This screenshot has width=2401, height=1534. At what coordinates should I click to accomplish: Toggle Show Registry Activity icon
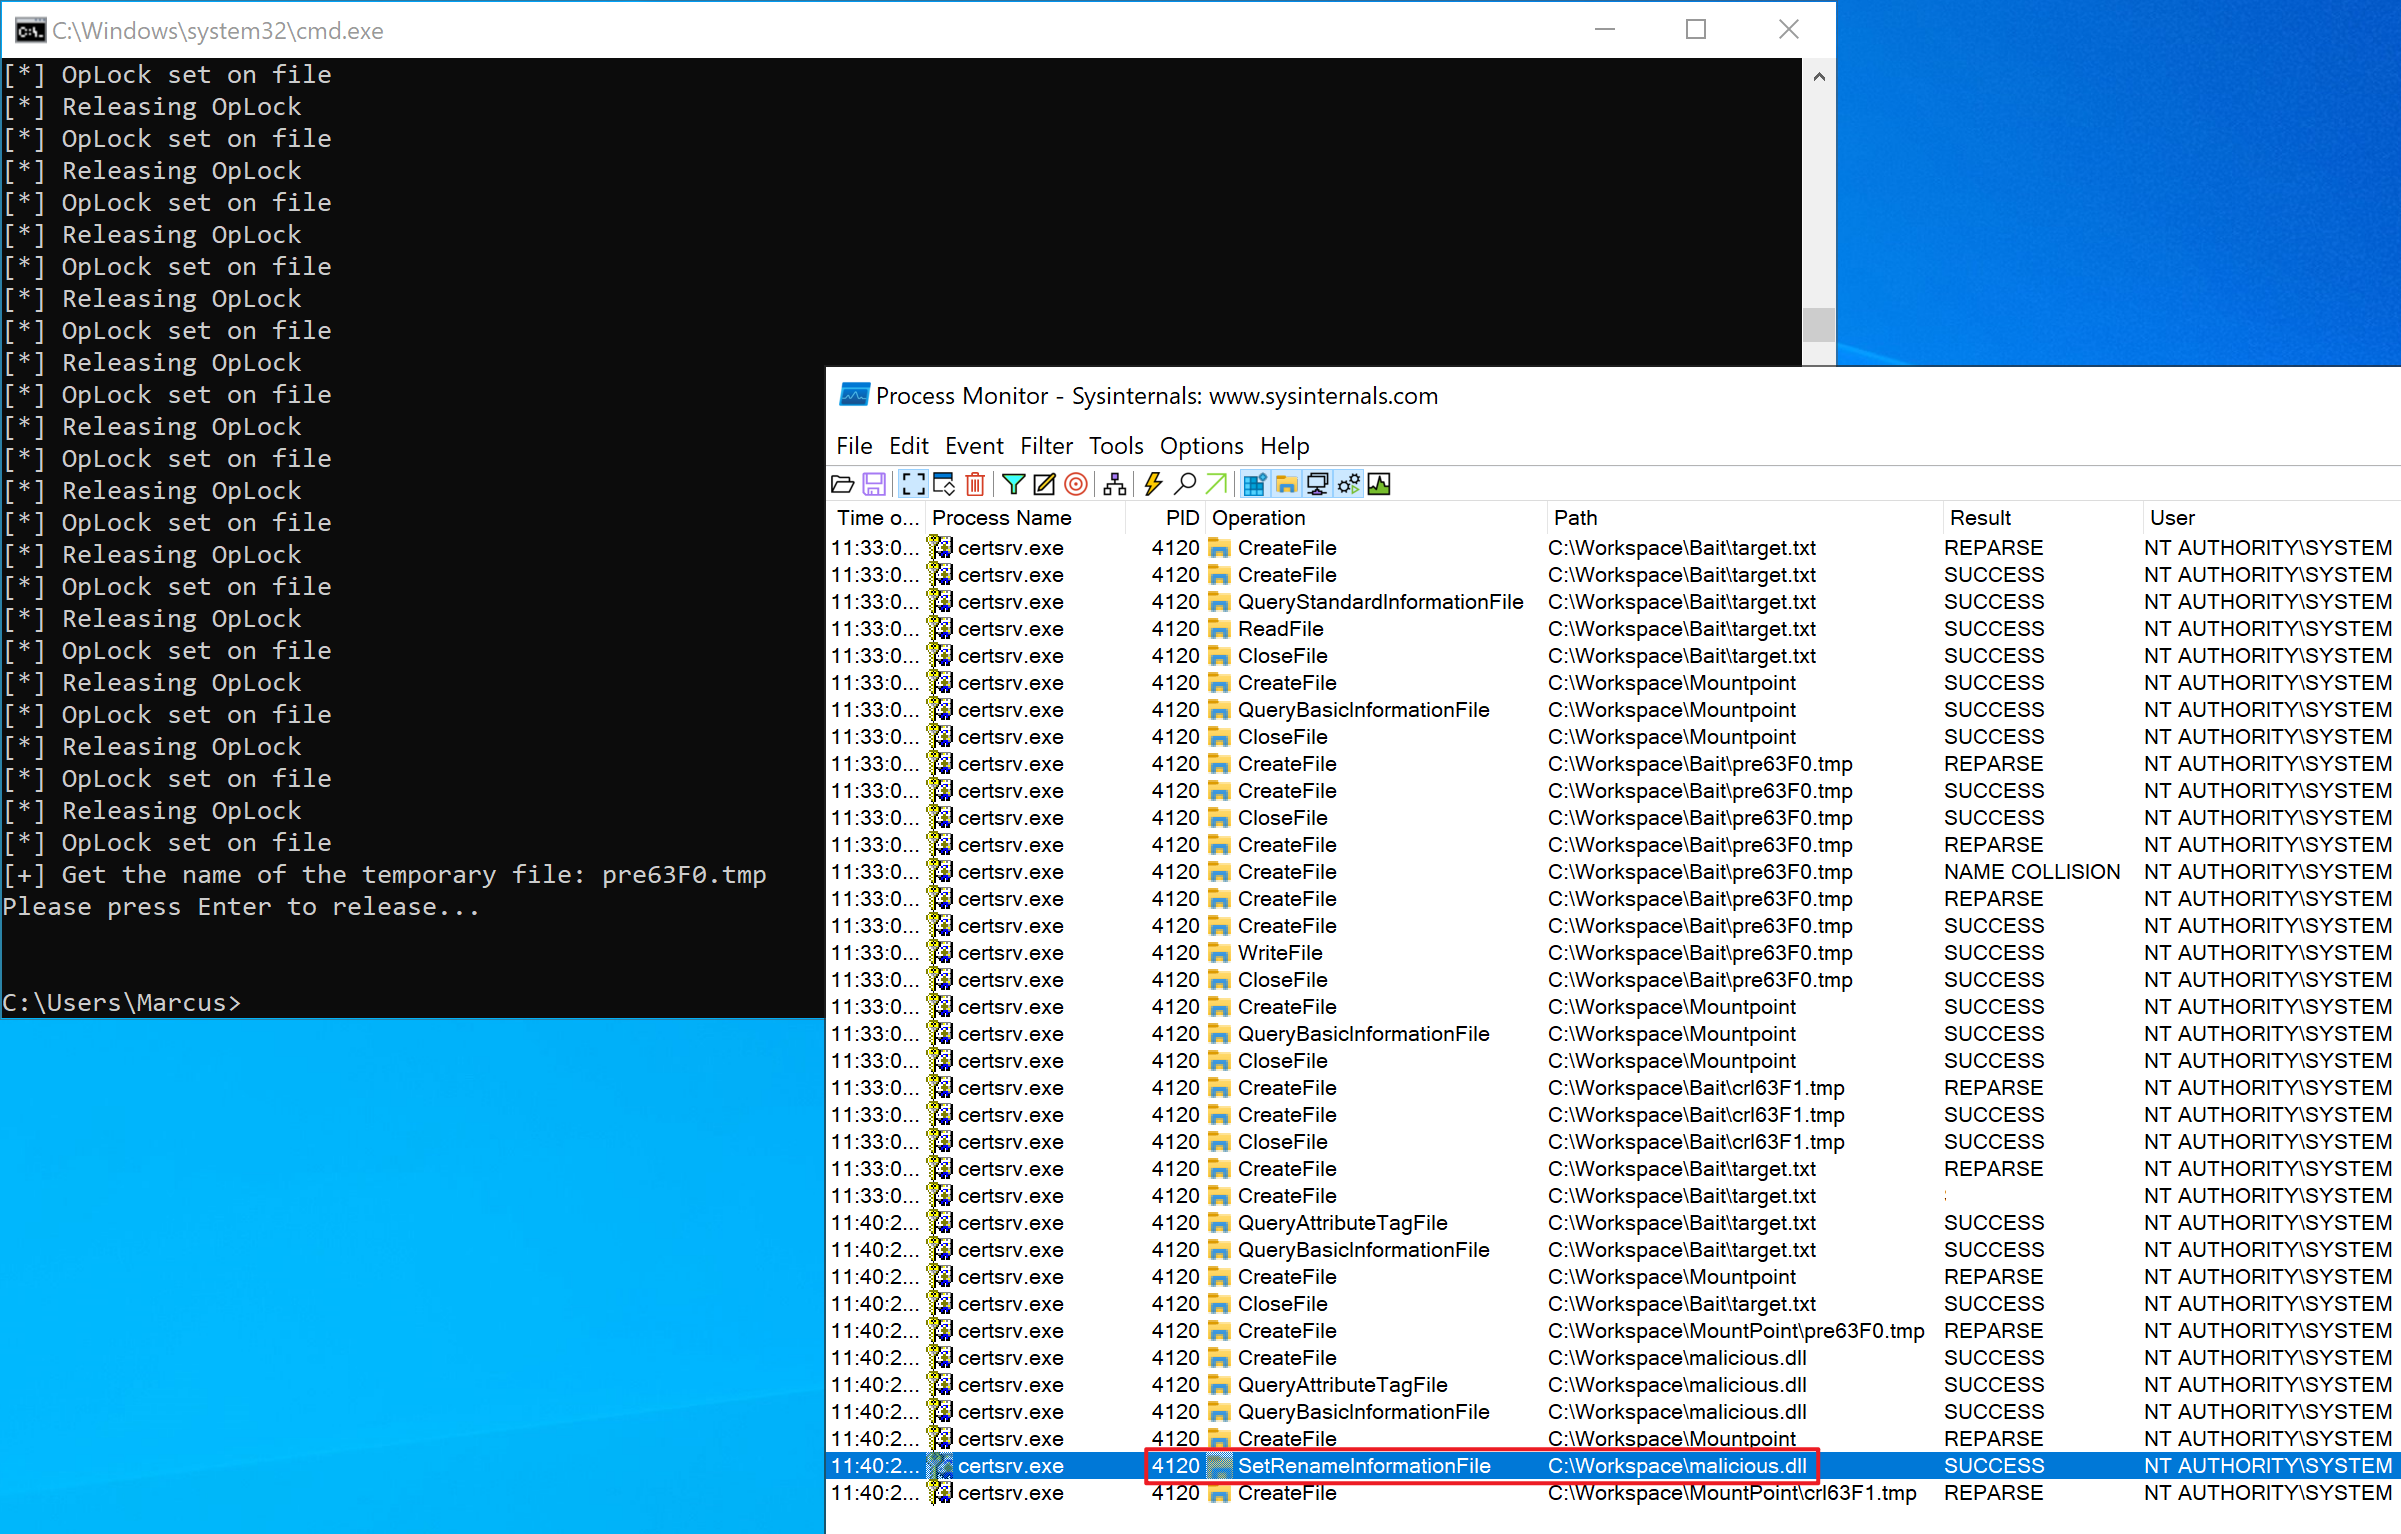[1254, 485]
